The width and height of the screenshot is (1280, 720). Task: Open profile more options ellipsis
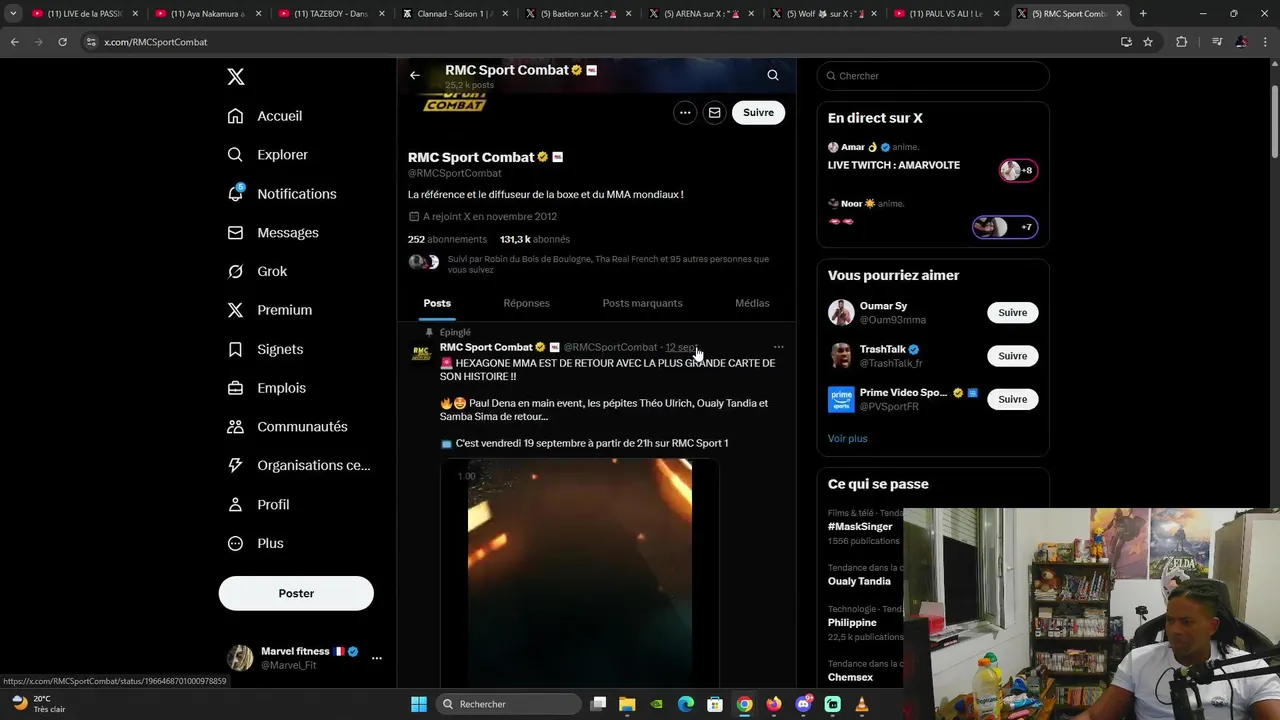point(685,113)
